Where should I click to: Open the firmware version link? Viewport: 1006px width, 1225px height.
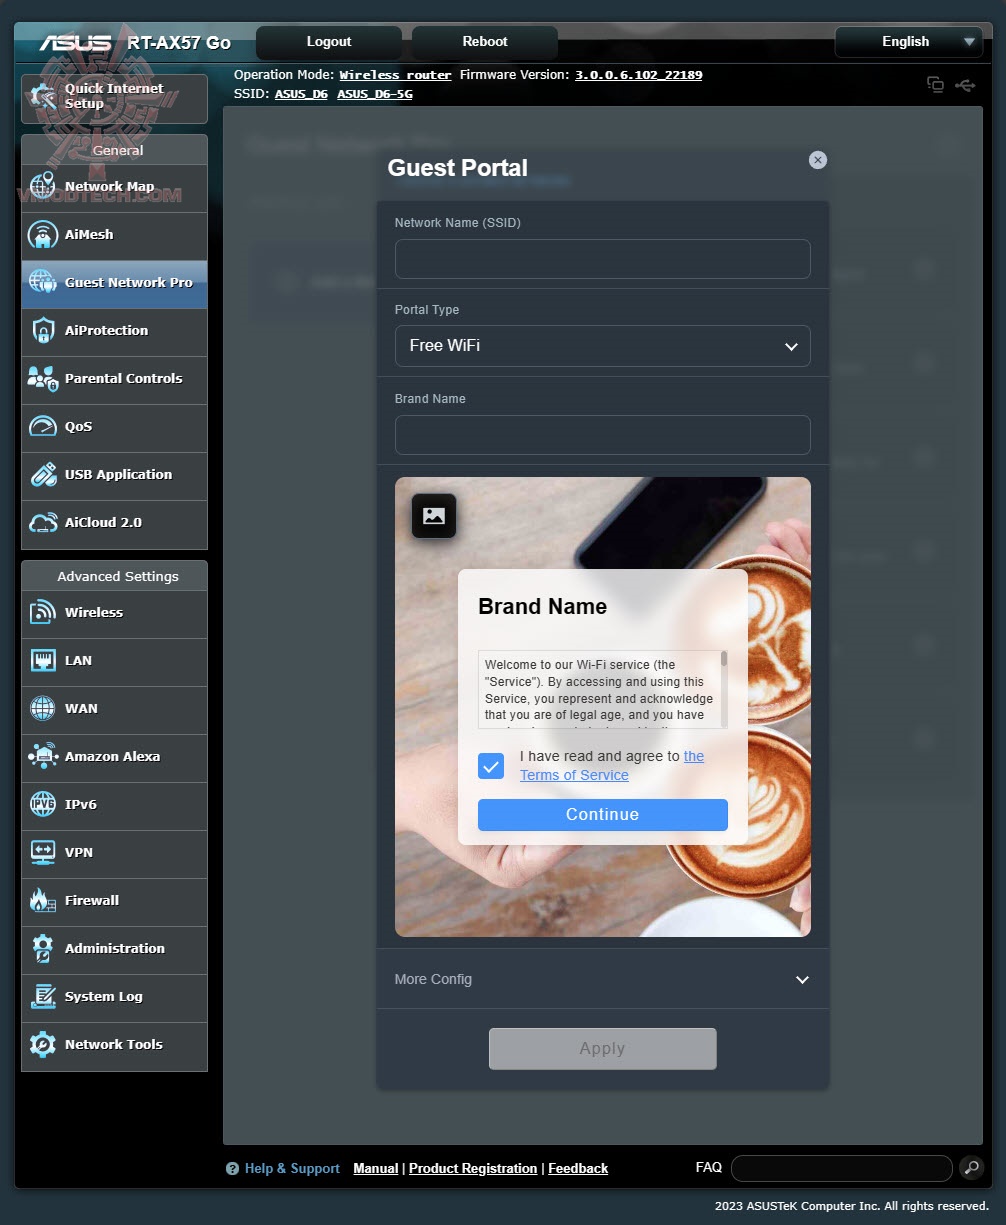pyautogui.click(x=639, y=75)
